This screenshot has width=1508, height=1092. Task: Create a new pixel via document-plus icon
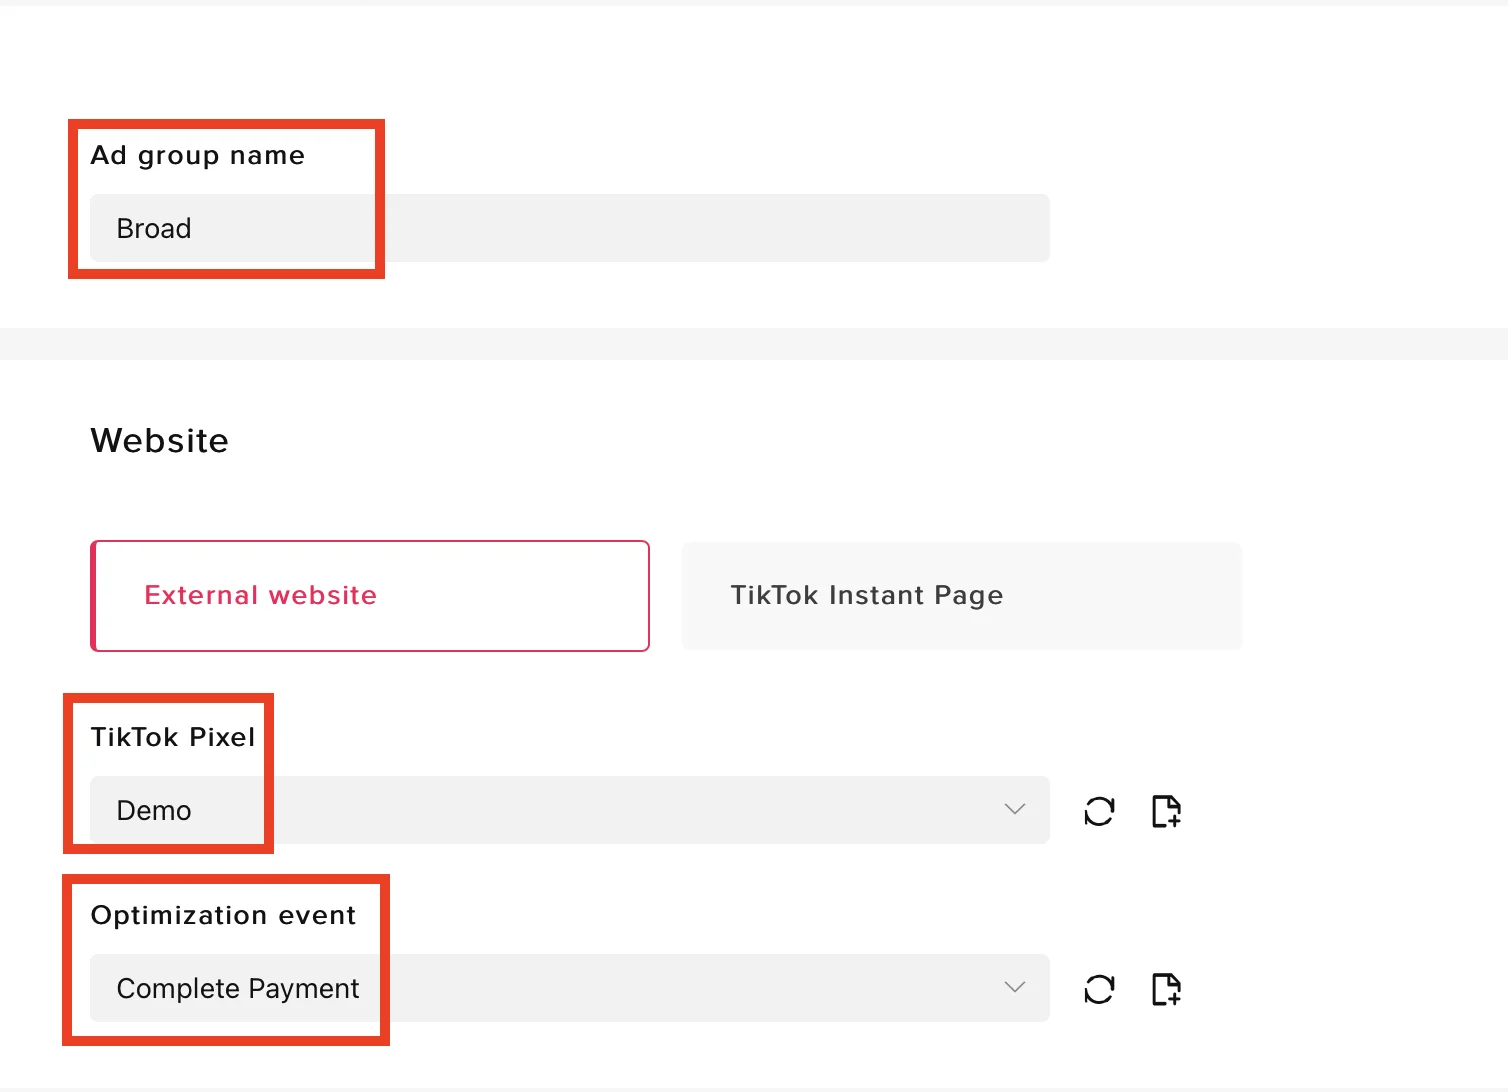1166,811
